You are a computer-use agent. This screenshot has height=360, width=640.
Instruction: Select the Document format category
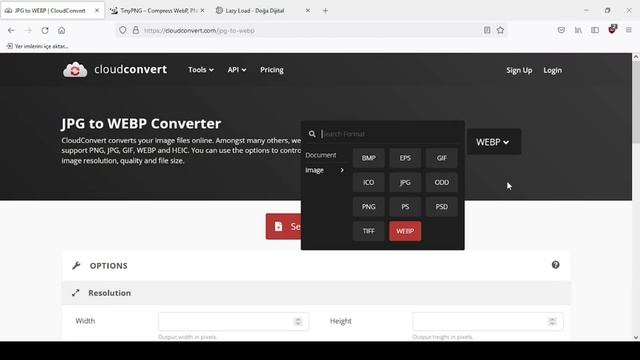321,155
